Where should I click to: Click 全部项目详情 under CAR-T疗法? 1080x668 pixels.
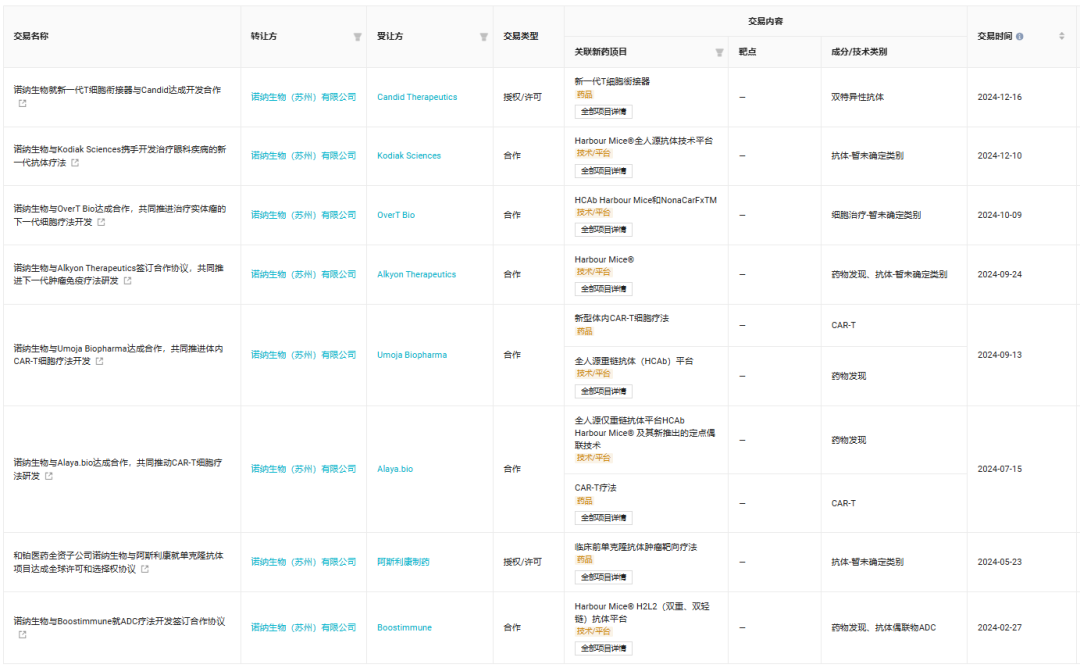click(x=603, y=518)
